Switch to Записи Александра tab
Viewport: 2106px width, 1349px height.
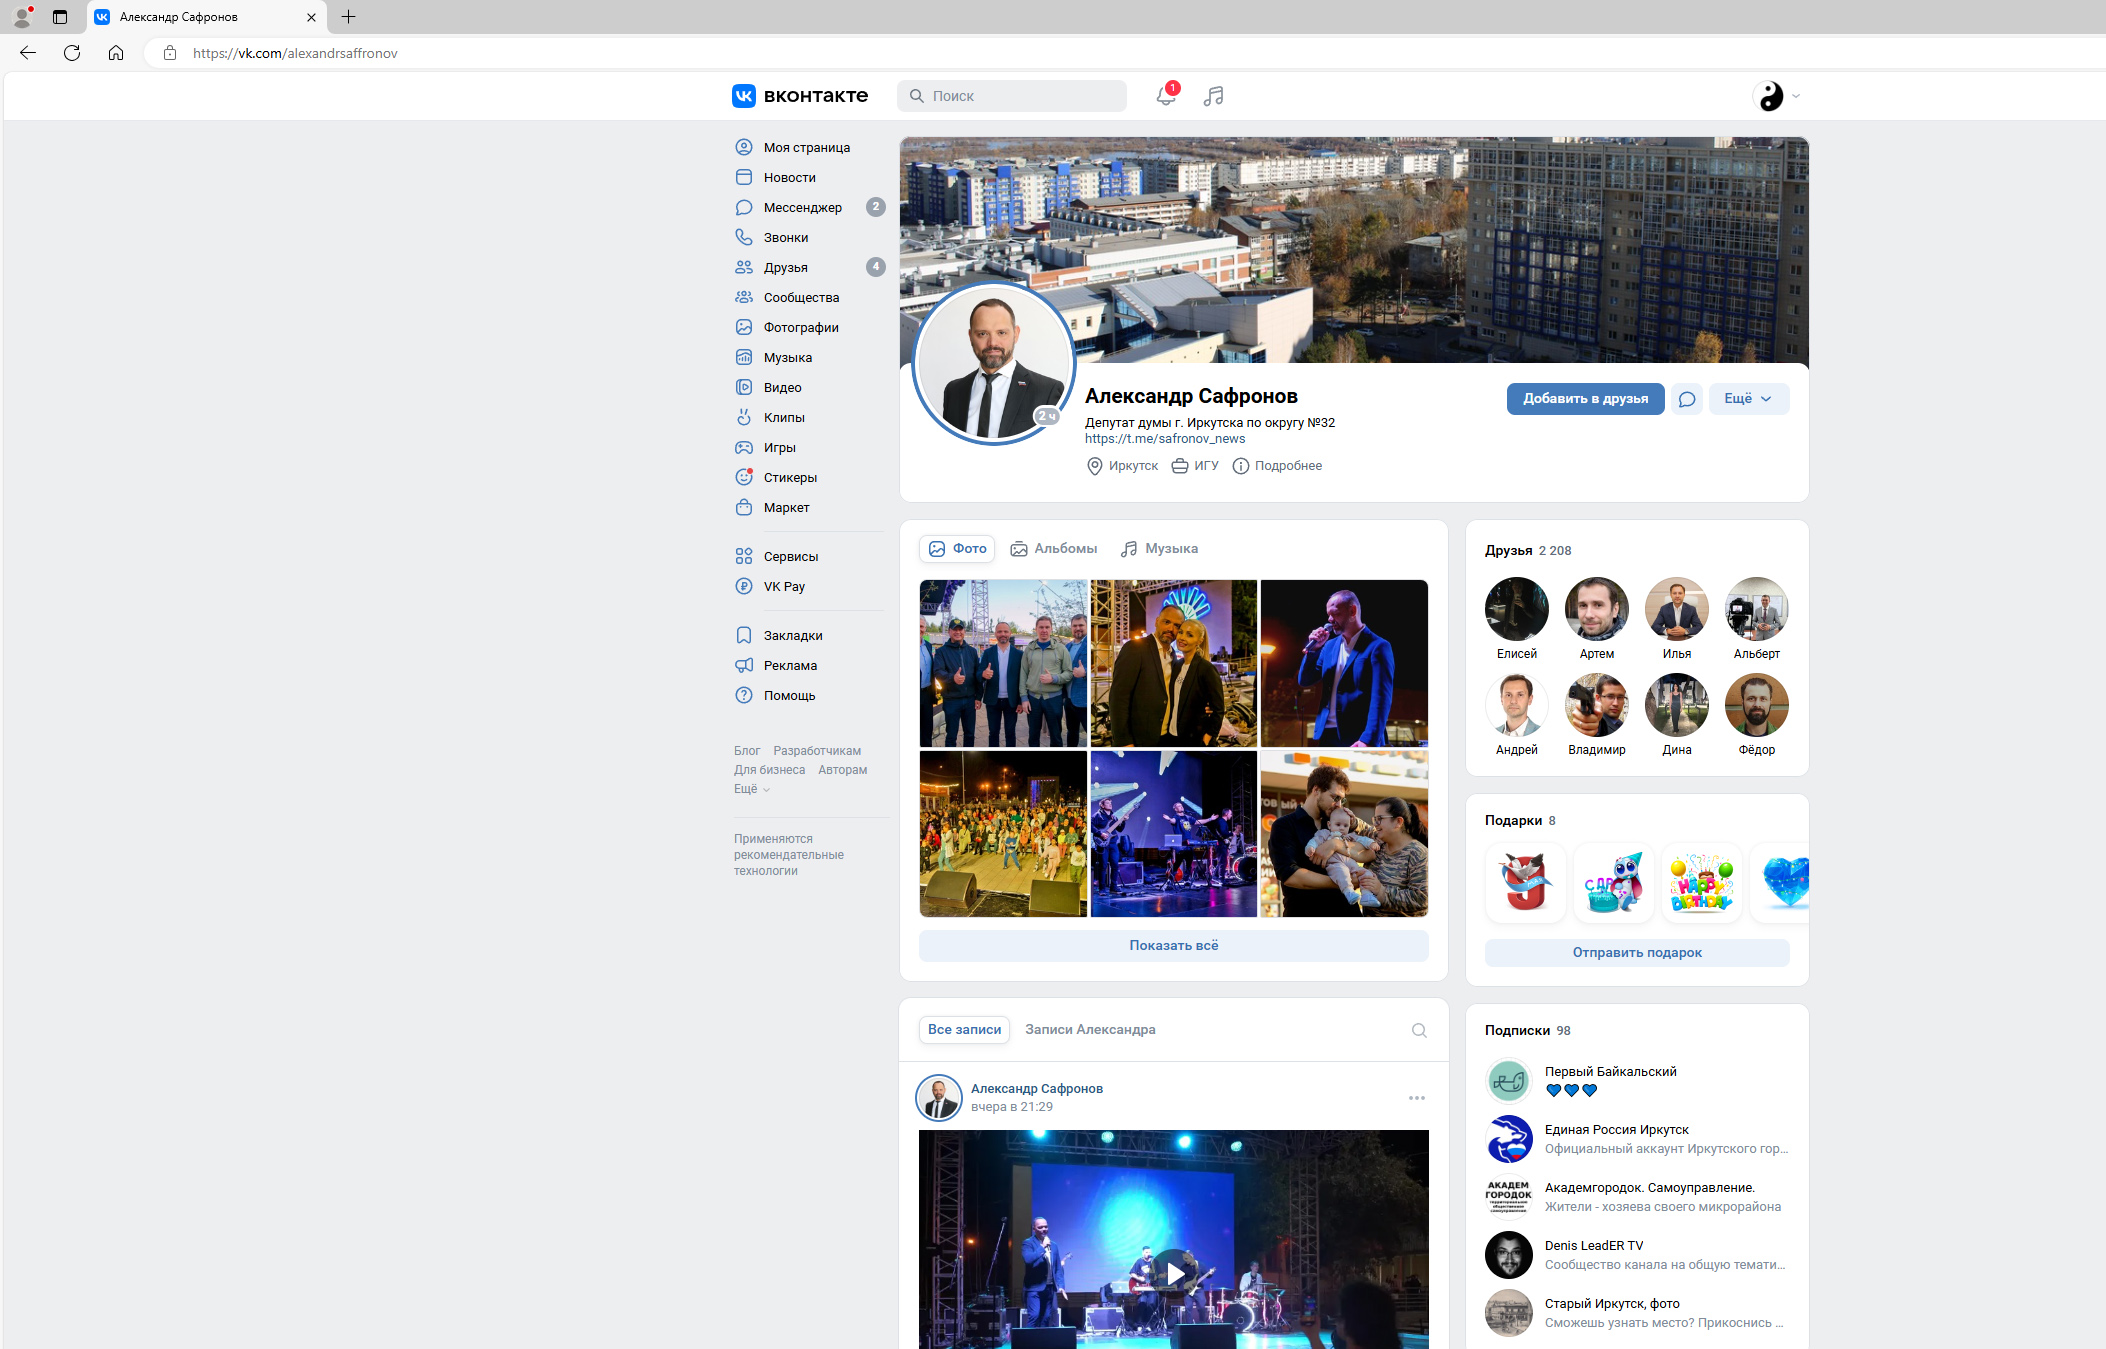(x=1090, y=1029)
